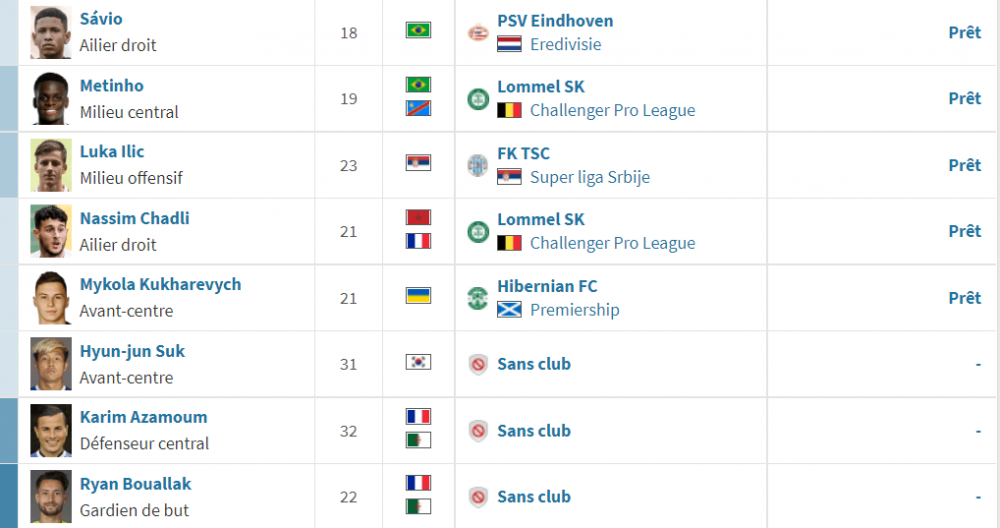Click the Scottish flag beside Premiership

(x=509, y=310)
